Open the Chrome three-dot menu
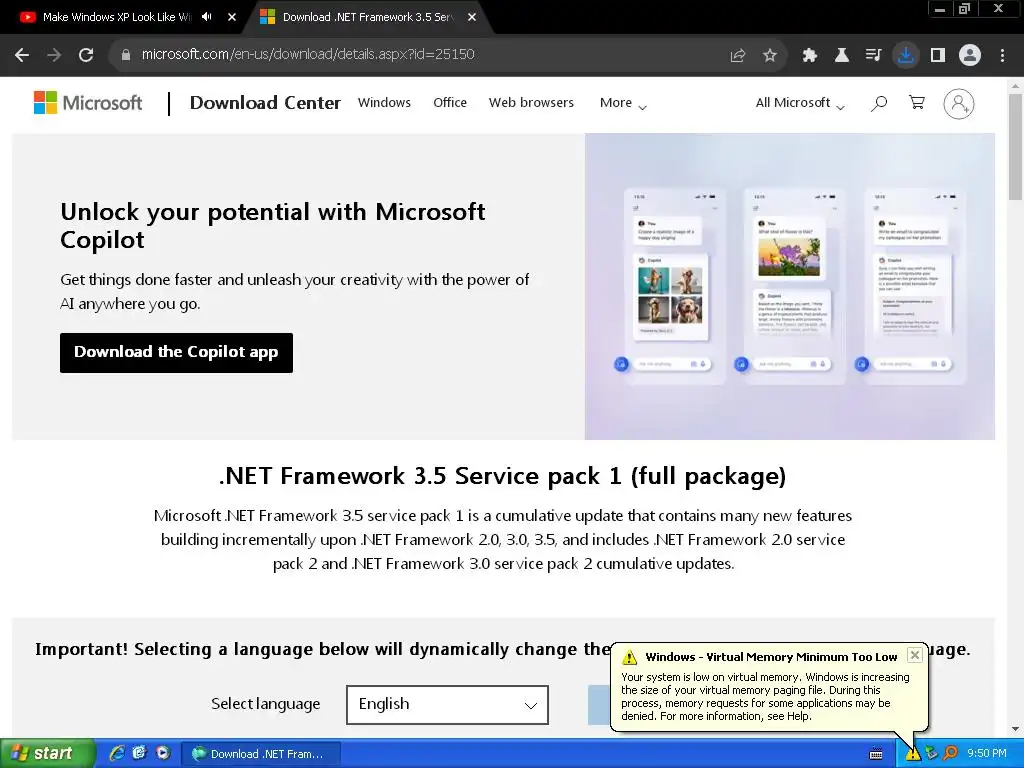Viewport: 1024px width, 768px height. pos(1002,55)
